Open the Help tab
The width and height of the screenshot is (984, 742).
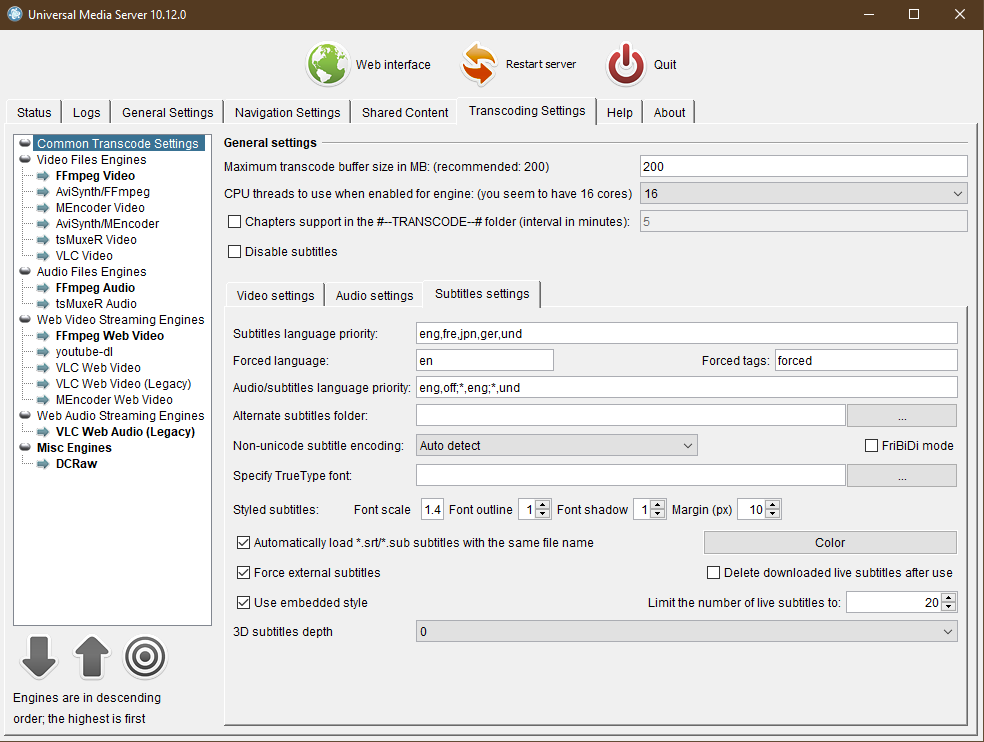(x=619, y=112)
